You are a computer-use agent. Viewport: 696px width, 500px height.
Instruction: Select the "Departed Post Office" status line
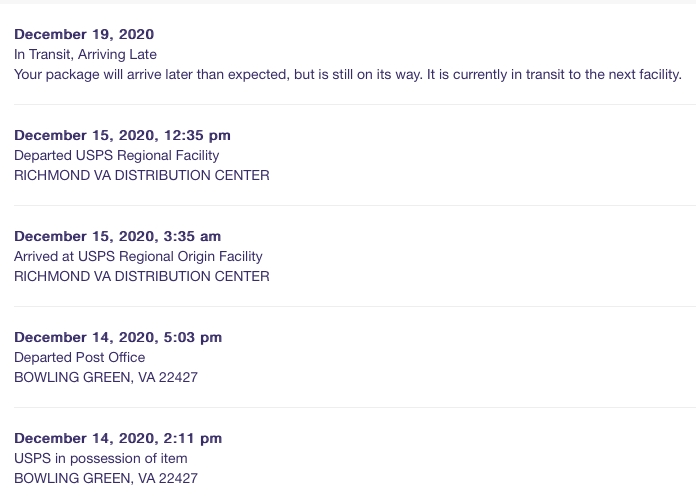[x=79, y=357]
